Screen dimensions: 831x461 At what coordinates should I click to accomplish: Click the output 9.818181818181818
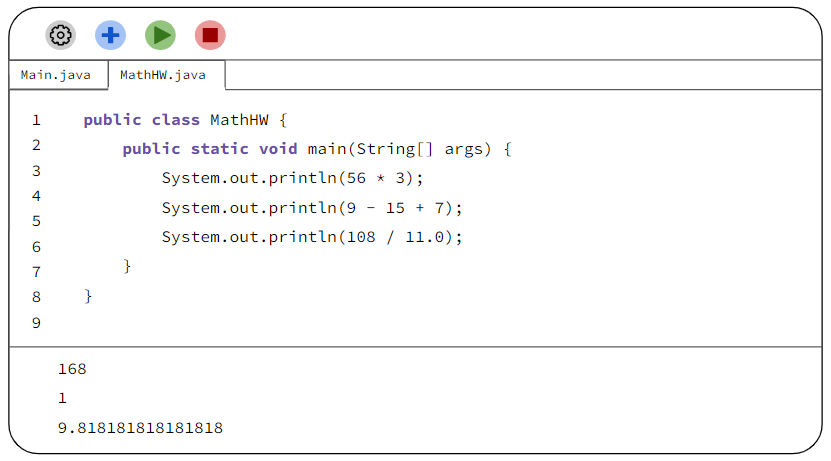coord(140,428)
